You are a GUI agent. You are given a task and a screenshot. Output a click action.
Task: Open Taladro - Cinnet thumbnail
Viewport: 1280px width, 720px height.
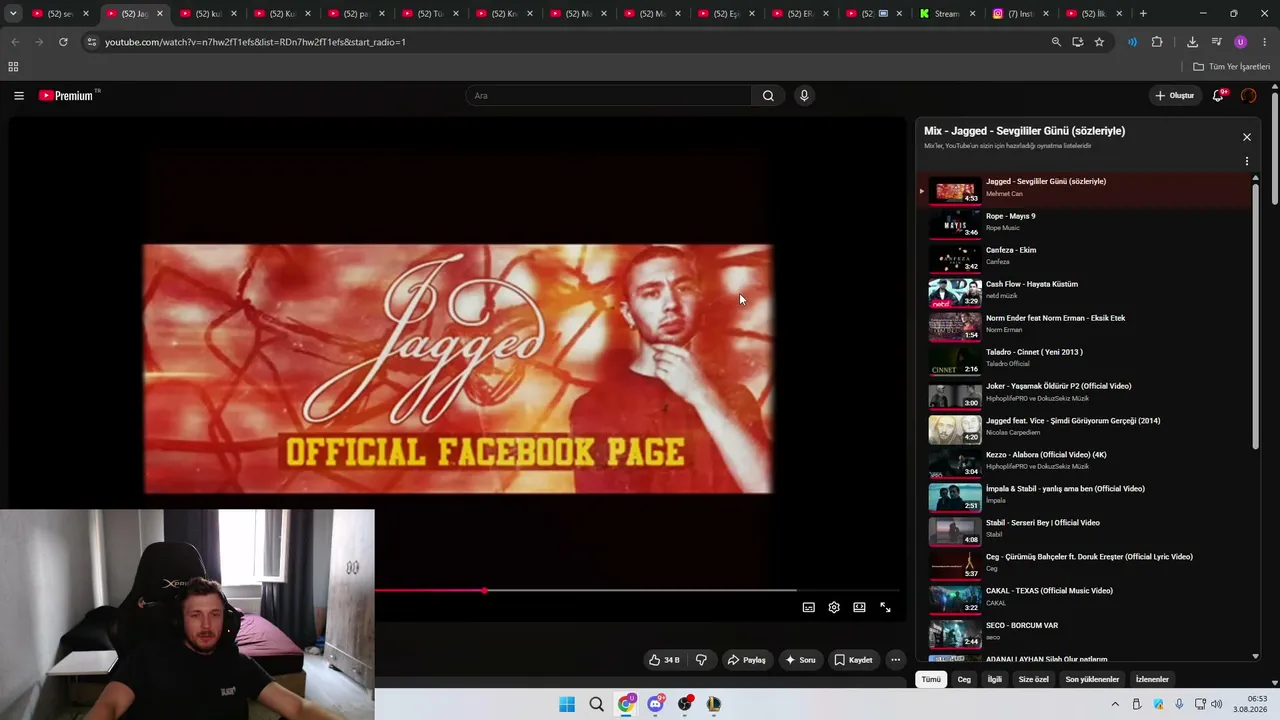pyautogui.click(x=955, y=360)
